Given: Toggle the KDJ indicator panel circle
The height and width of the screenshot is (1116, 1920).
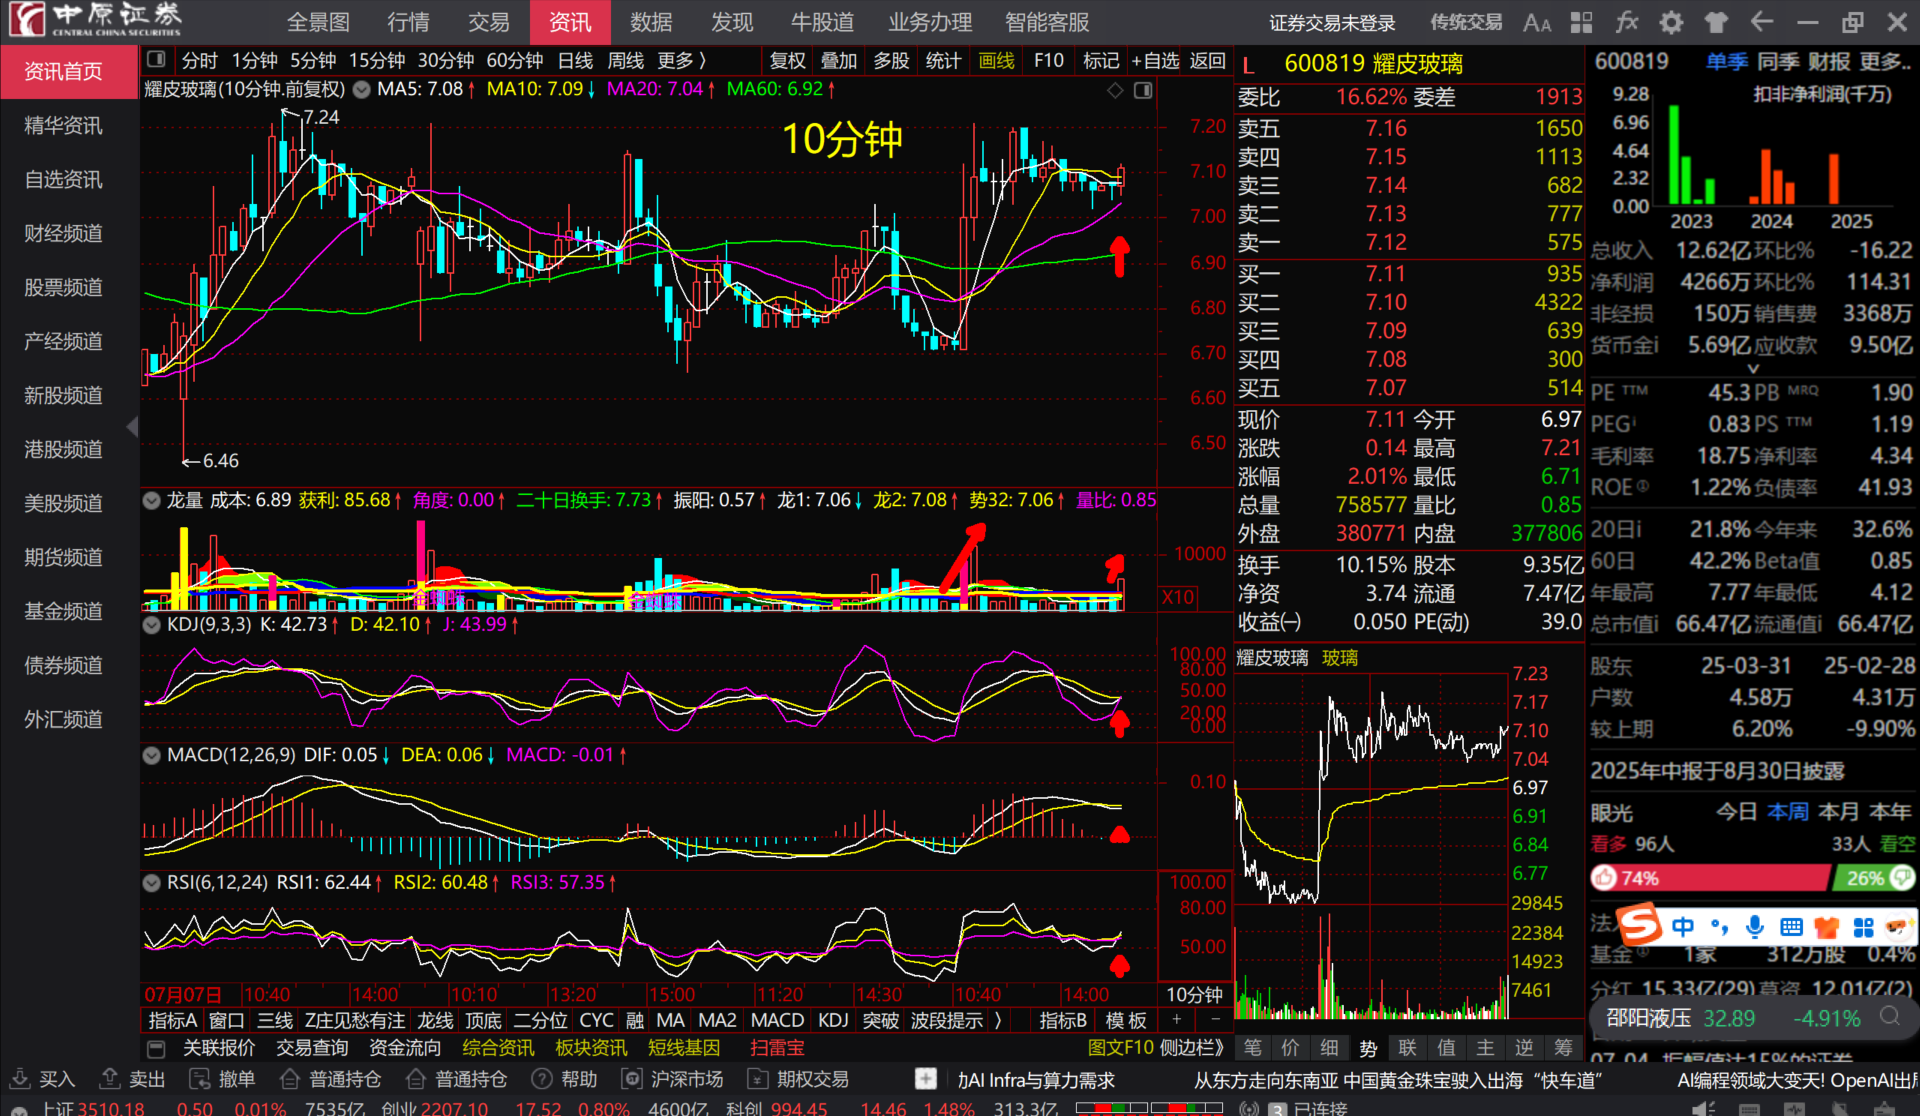Looking at the screenshot, I should pos(152,625).
